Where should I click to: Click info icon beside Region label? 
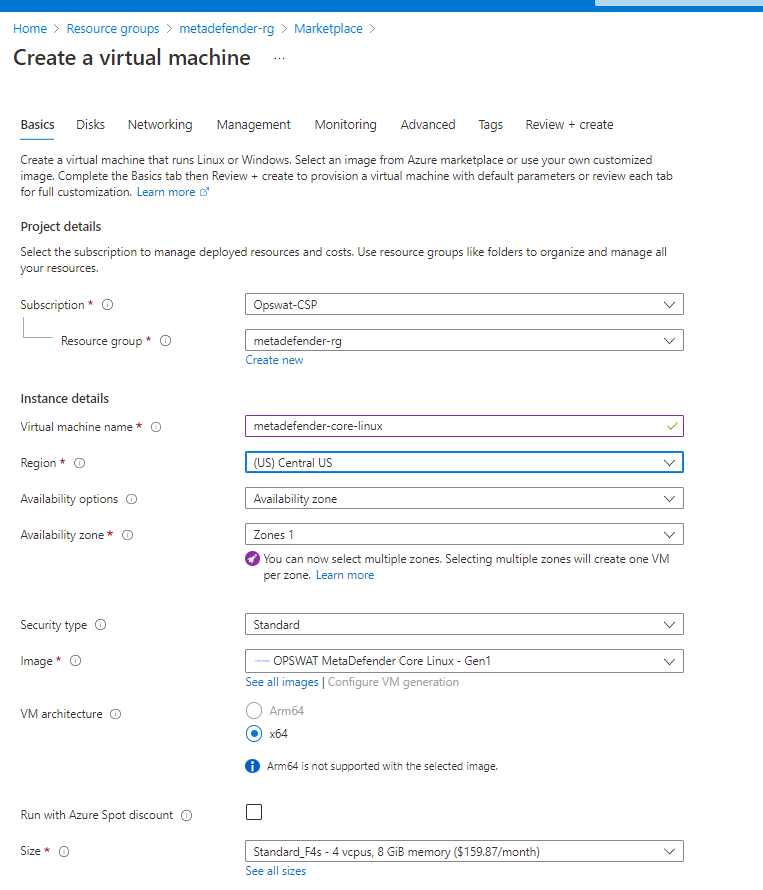(79, 463)
